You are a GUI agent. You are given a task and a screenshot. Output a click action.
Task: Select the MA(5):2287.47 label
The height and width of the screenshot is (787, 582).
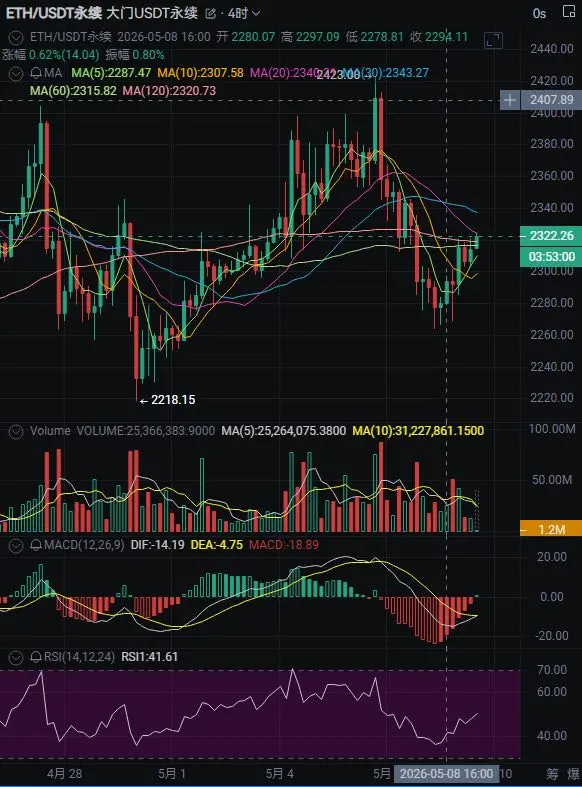tap(111, 73)
